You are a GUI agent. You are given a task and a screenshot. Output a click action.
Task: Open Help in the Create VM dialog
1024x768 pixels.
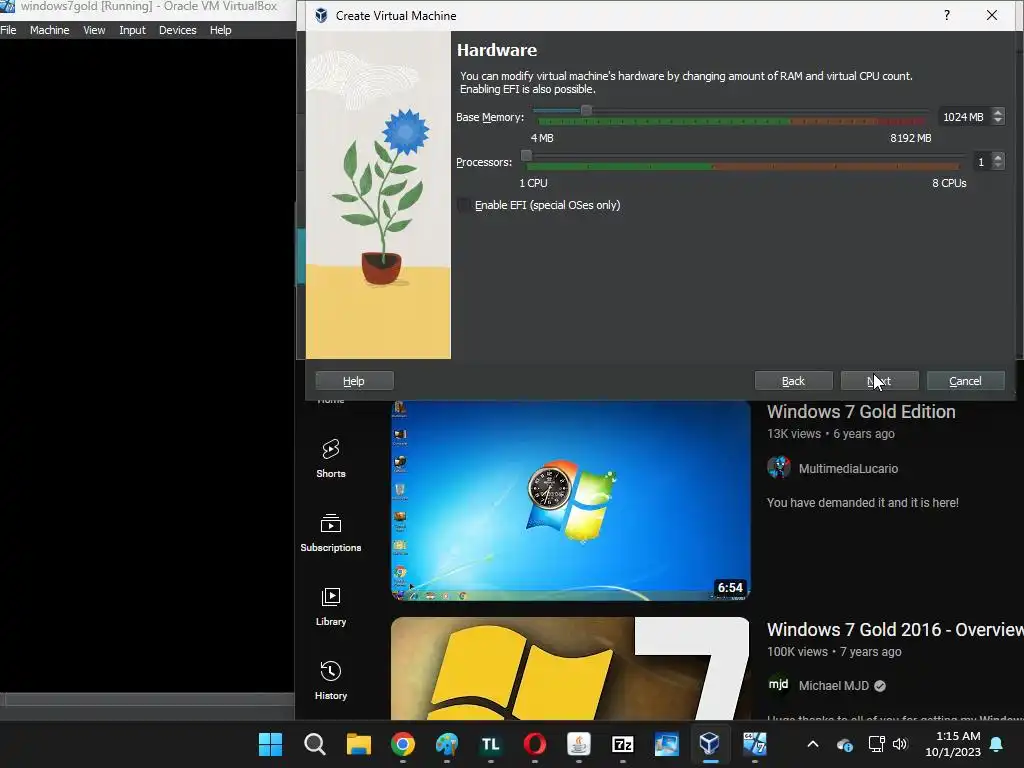[x=354, y=381]
